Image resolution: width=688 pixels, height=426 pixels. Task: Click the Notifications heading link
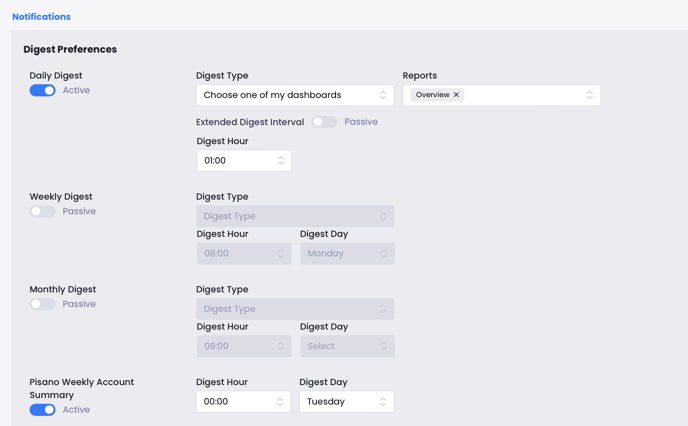click(41, 17)
